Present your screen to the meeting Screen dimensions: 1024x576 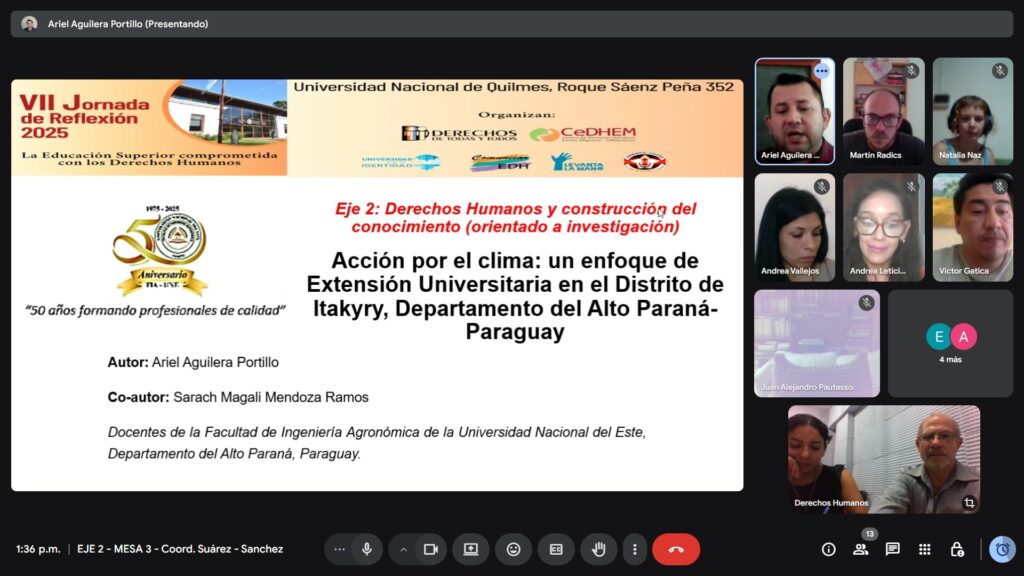click(470, 549)
